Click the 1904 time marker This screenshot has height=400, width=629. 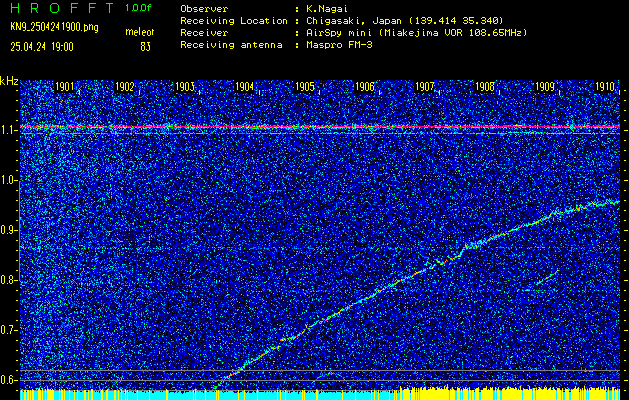click(244, 87)
